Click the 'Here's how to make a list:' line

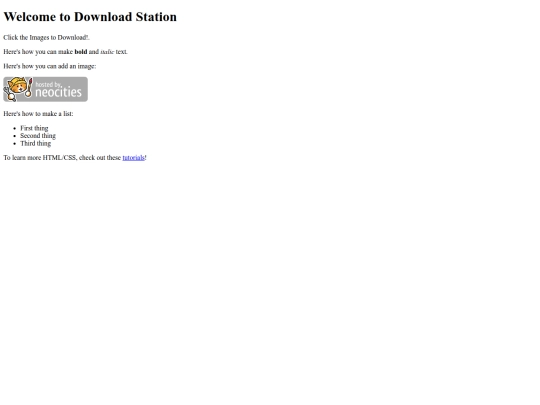38,114
